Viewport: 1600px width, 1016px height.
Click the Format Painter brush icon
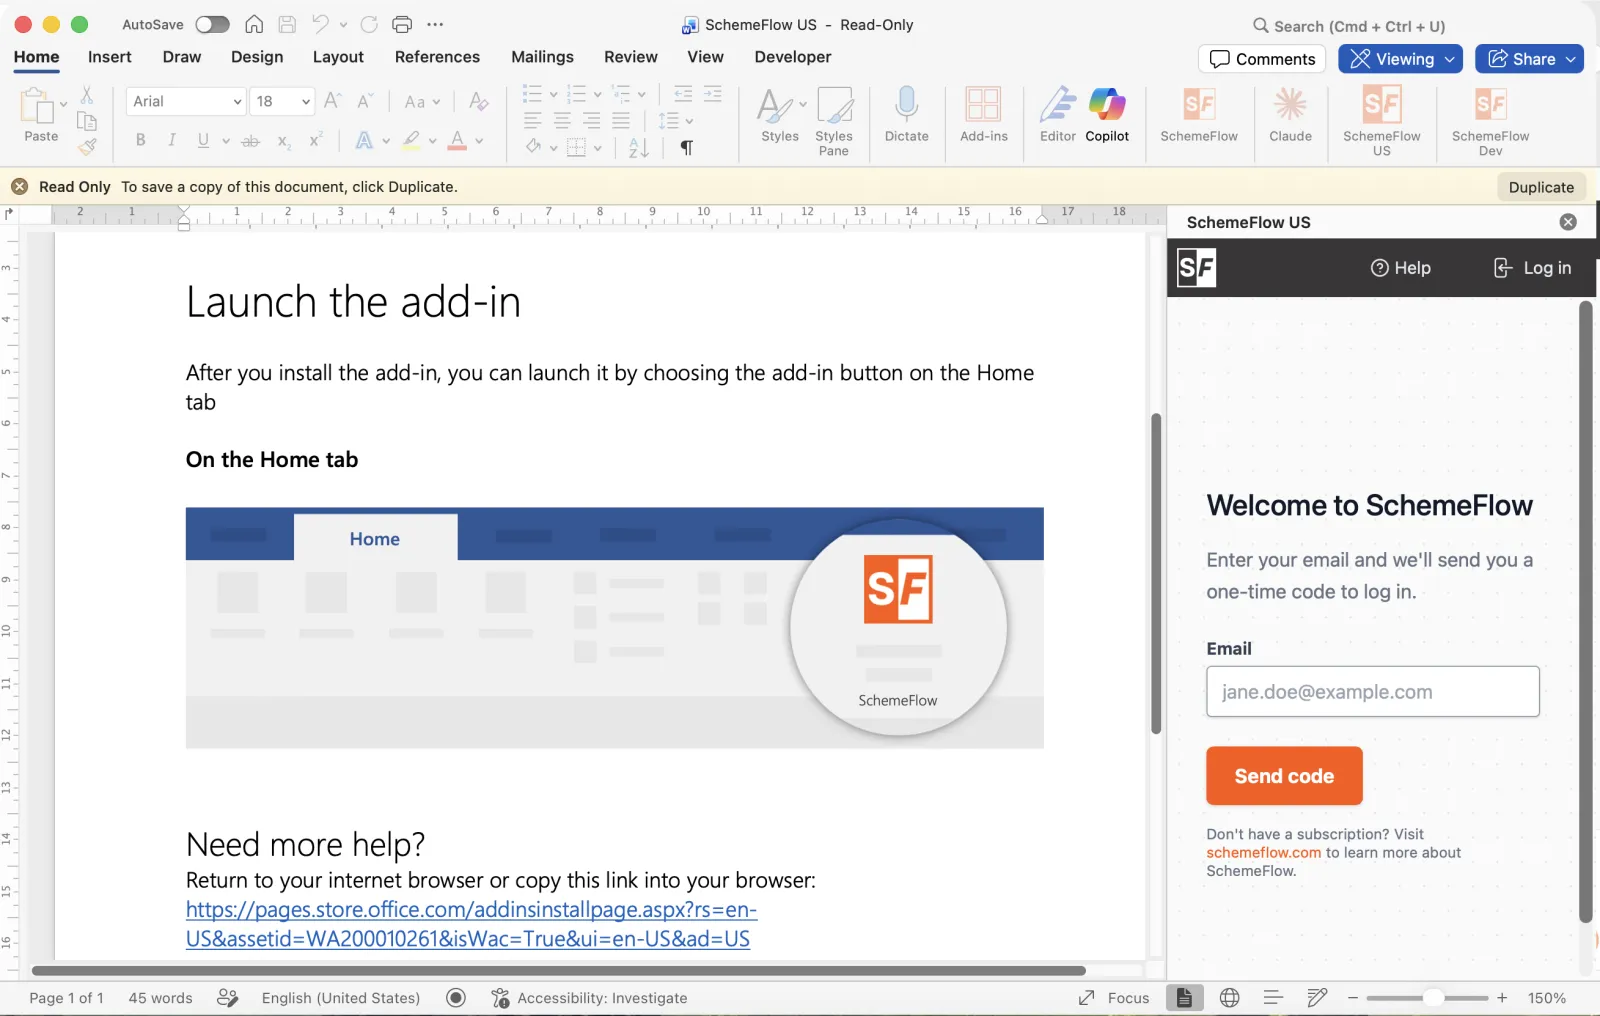88,147
